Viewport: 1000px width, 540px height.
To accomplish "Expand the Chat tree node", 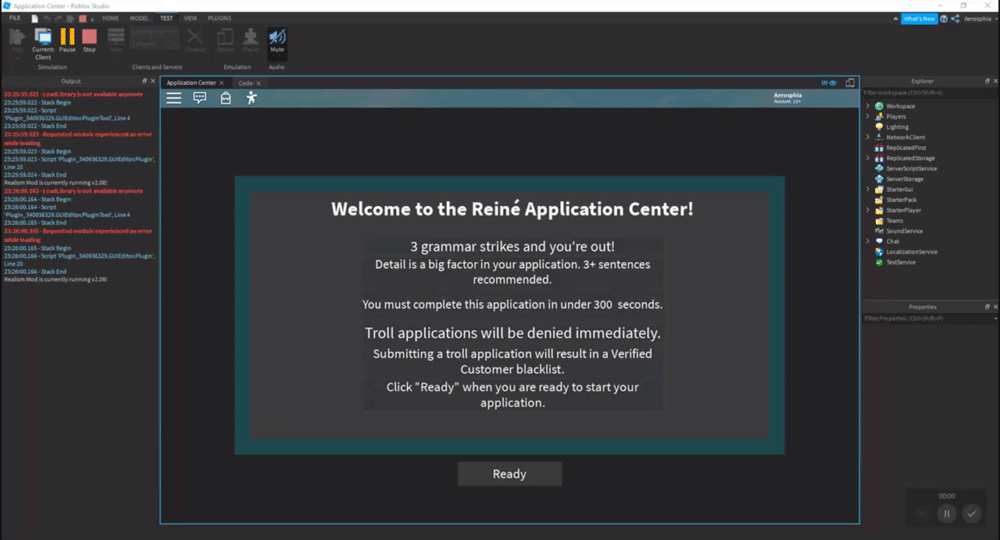I will tap(867, 241).
